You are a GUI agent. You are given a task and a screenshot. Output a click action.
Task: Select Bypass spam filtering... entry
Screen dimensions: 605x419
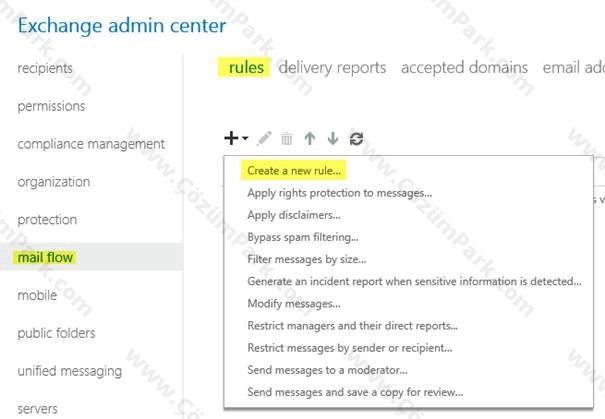(x=303, y=237)
